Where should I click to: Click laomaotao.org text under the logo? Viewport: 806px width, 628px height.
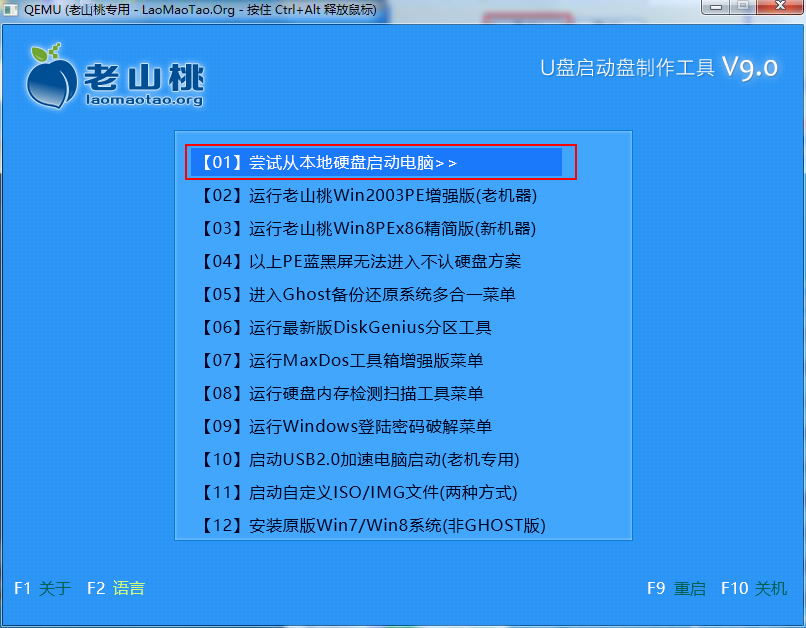(144, 99)
